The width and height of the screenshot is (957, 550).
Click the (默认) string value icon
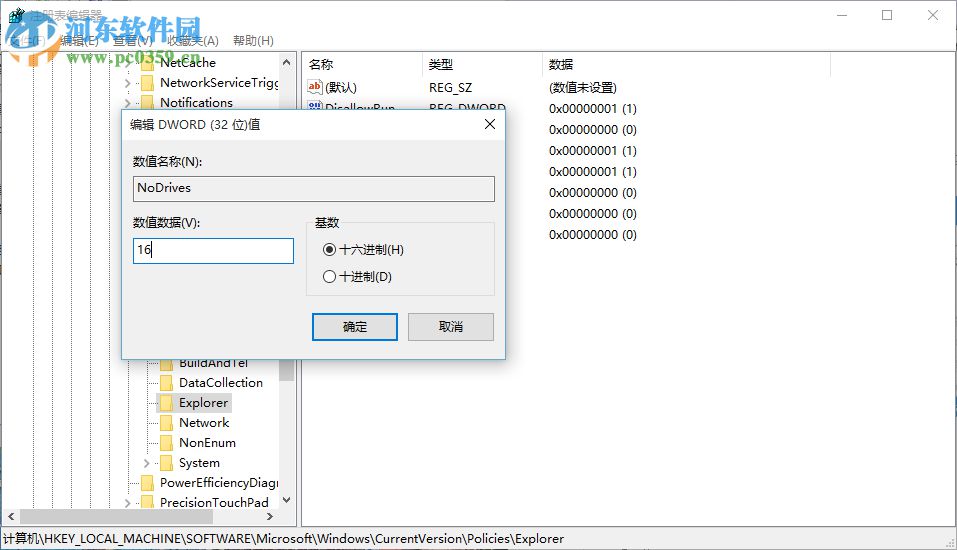314,87
